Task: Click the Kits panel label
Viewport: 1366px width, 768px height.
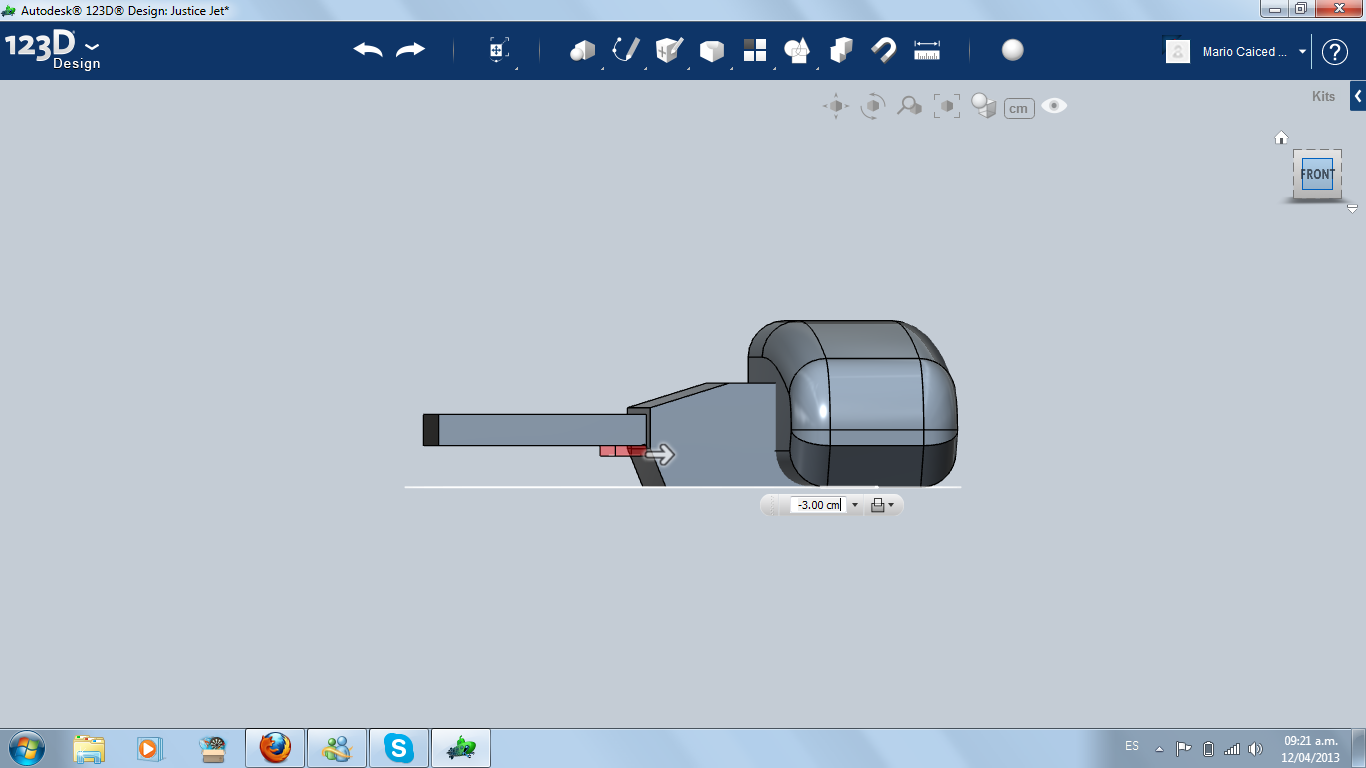Action: [1323, 97]
